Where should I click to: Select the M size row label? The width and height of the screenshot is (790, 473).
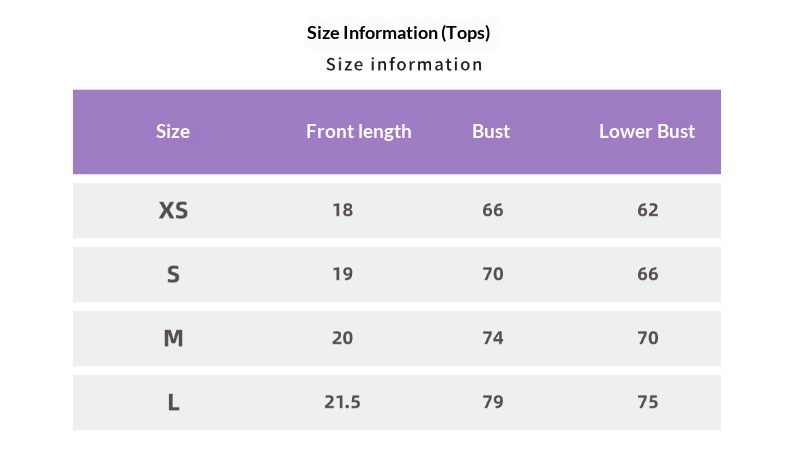173,338
